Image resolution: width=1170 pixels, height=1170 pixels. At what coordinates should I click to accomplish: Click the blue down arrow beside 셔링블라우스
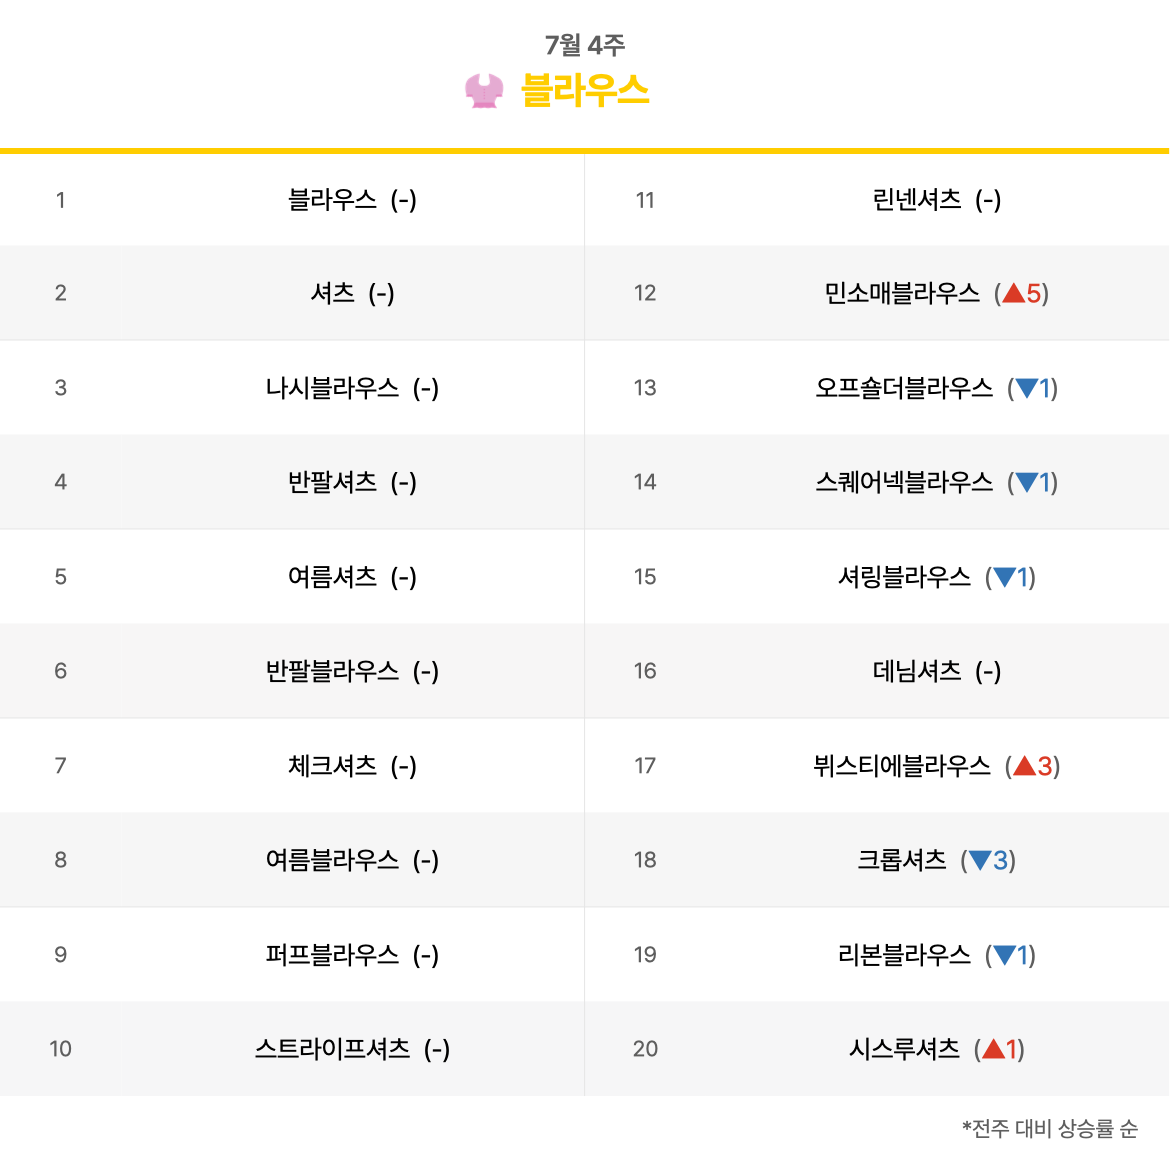point(1004,577)
